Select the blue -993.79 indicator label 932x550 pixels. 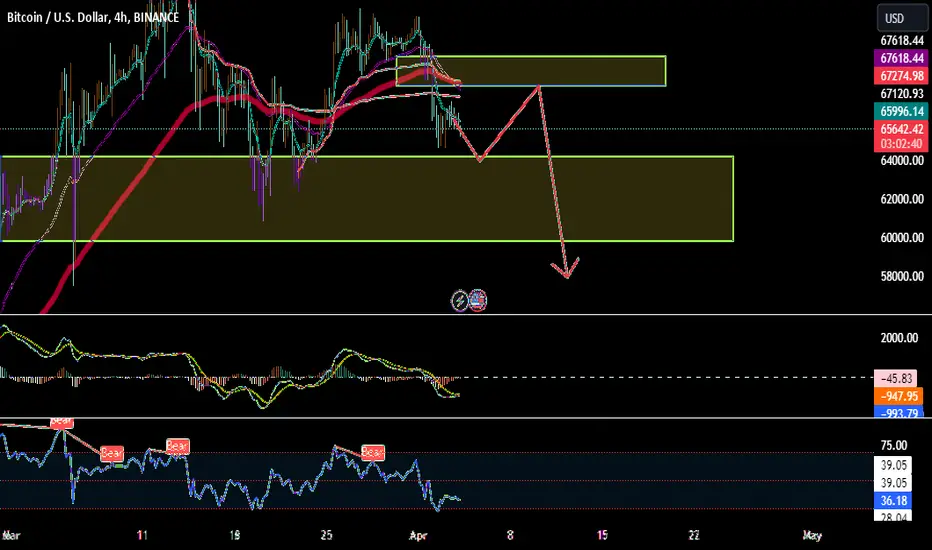[x=898, y=412]
